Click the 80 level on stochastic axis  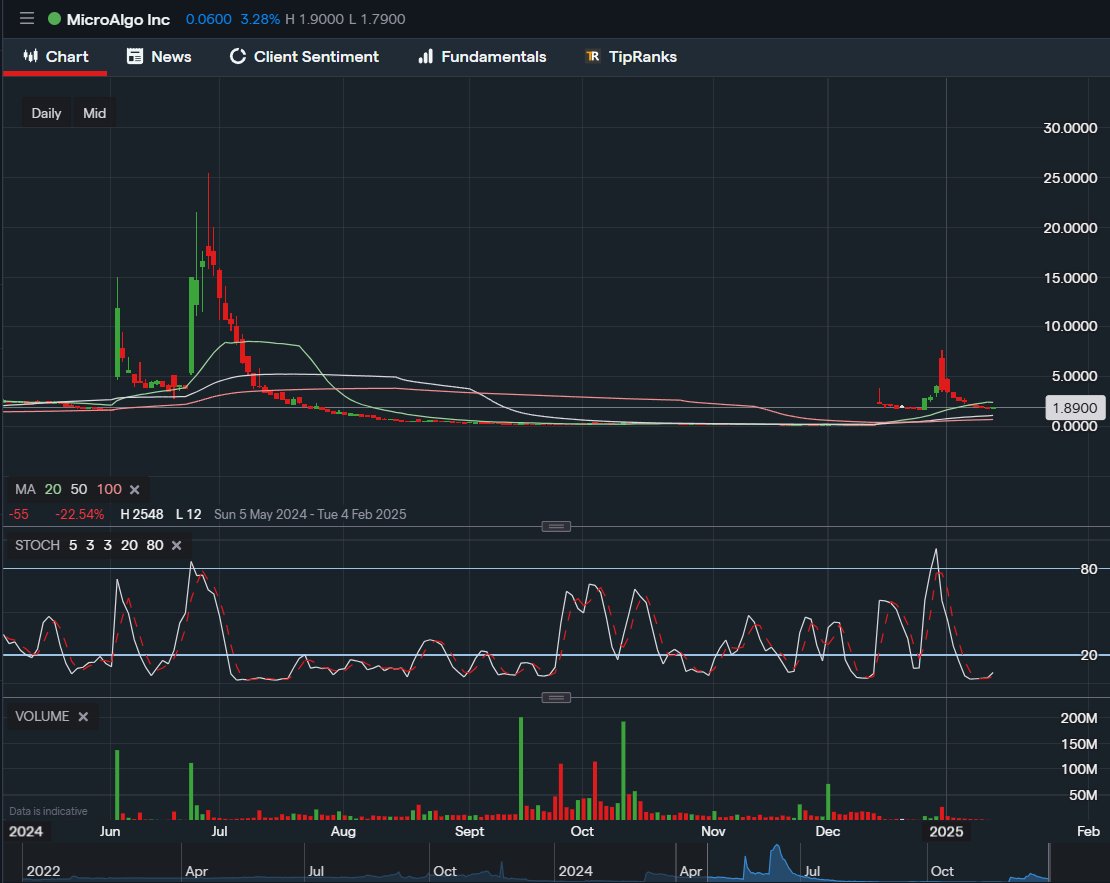(1089, 569)
